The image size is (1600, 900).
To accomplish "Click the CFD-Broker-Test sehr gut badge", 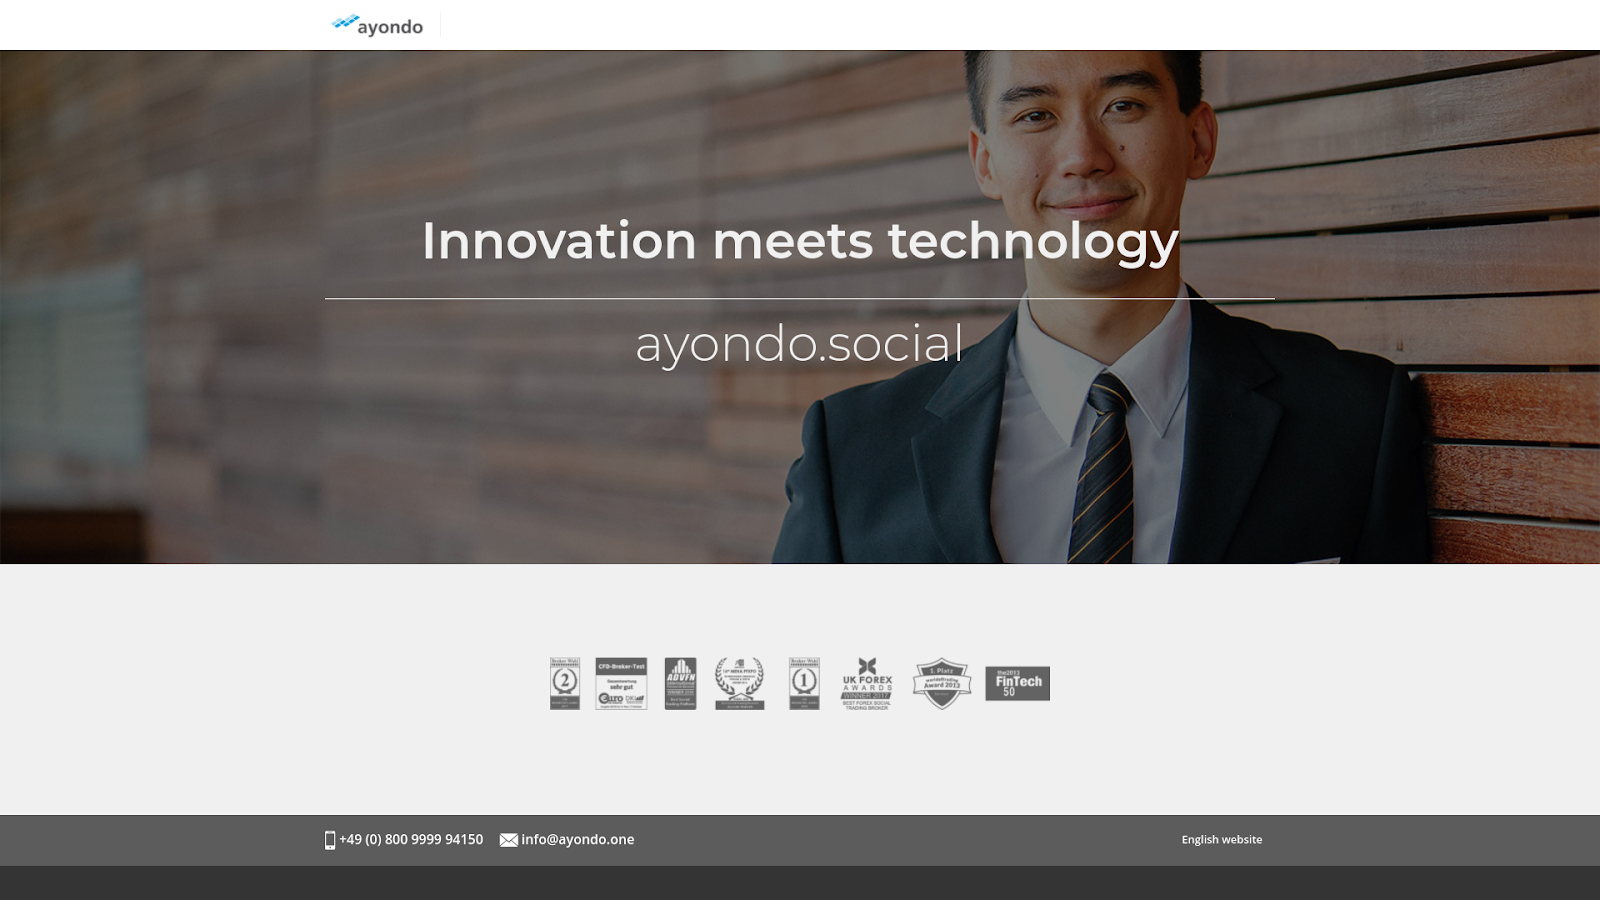I will tap(621, 684).
